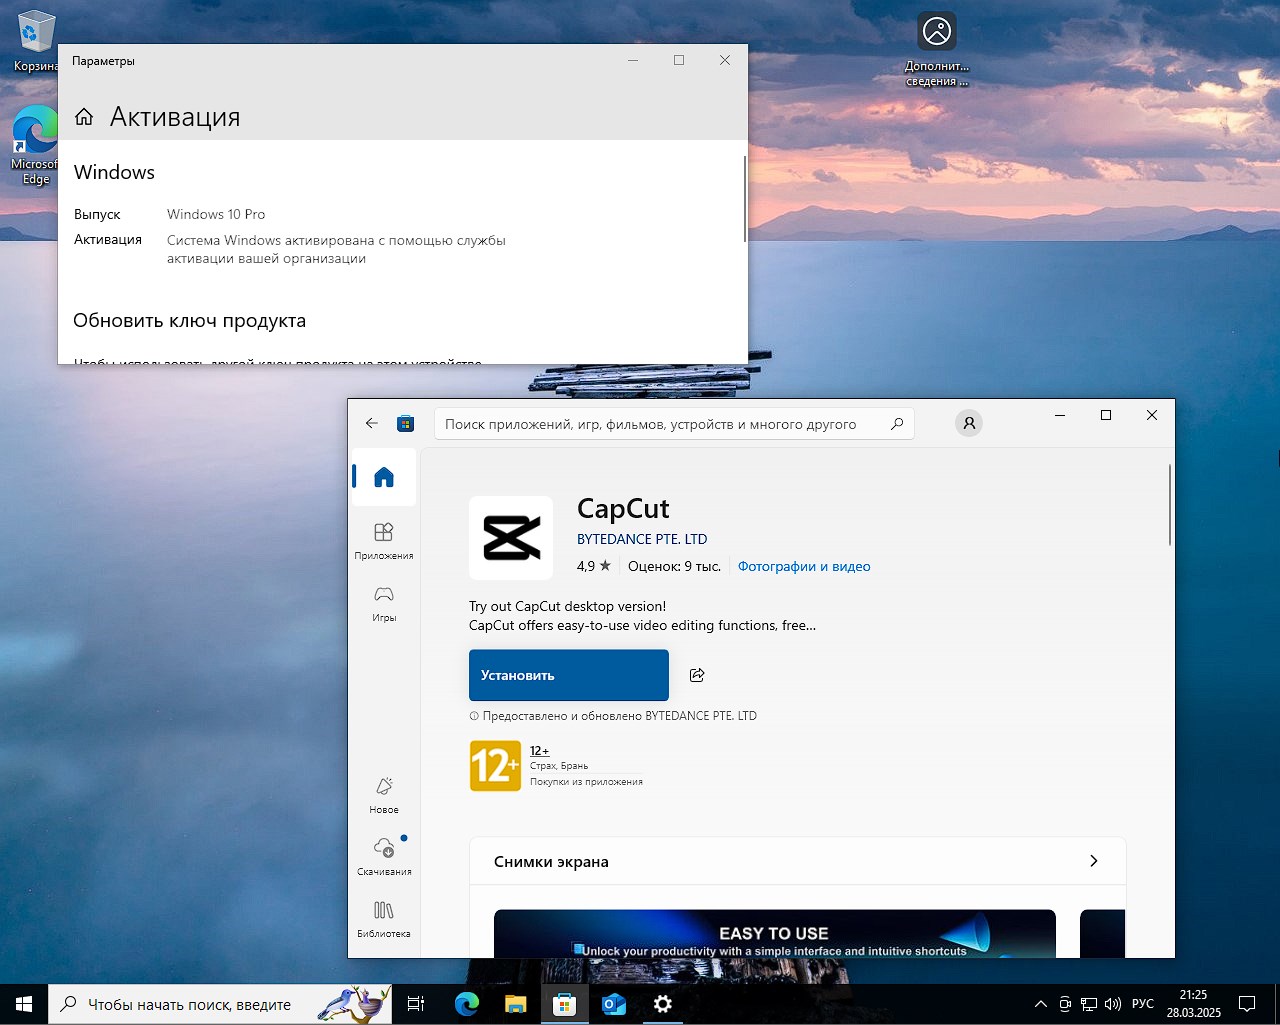The width and height of the screenshot is (1280, 1025).
Task: Click the 'CapCut' app title text
Action: pyautogui.click(x=623, y=508)
